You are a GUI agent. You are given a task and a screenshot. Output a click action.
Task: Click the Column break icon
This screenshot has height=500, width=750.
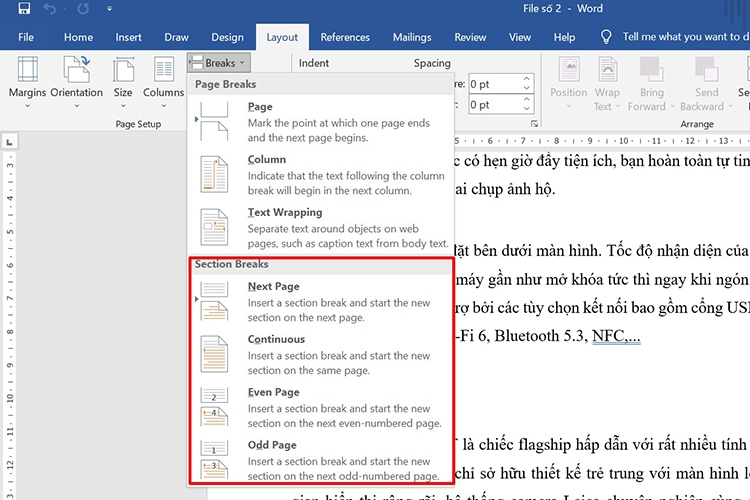coord(214,174)
